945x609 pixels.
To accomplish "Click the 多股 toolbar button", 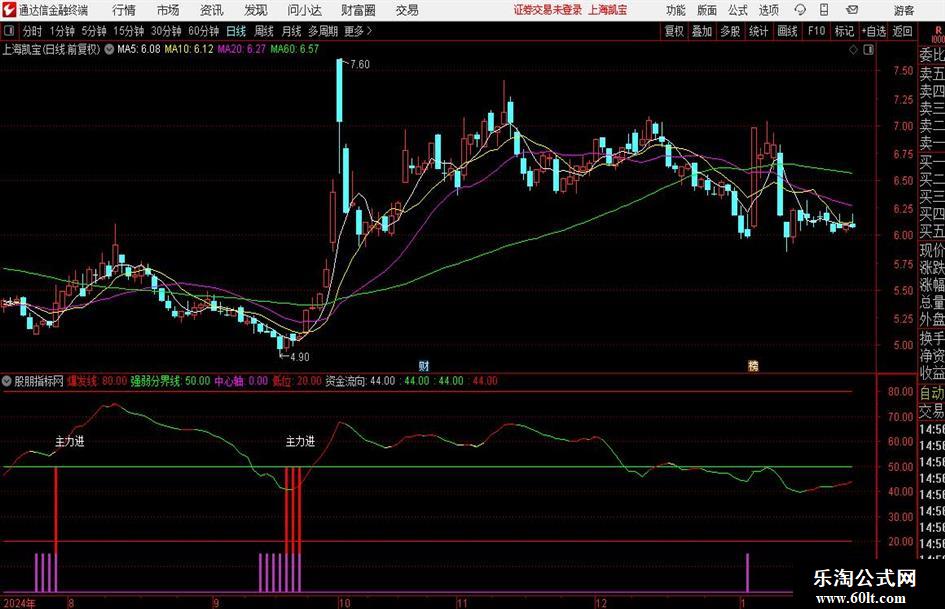I will click(730, 31).
